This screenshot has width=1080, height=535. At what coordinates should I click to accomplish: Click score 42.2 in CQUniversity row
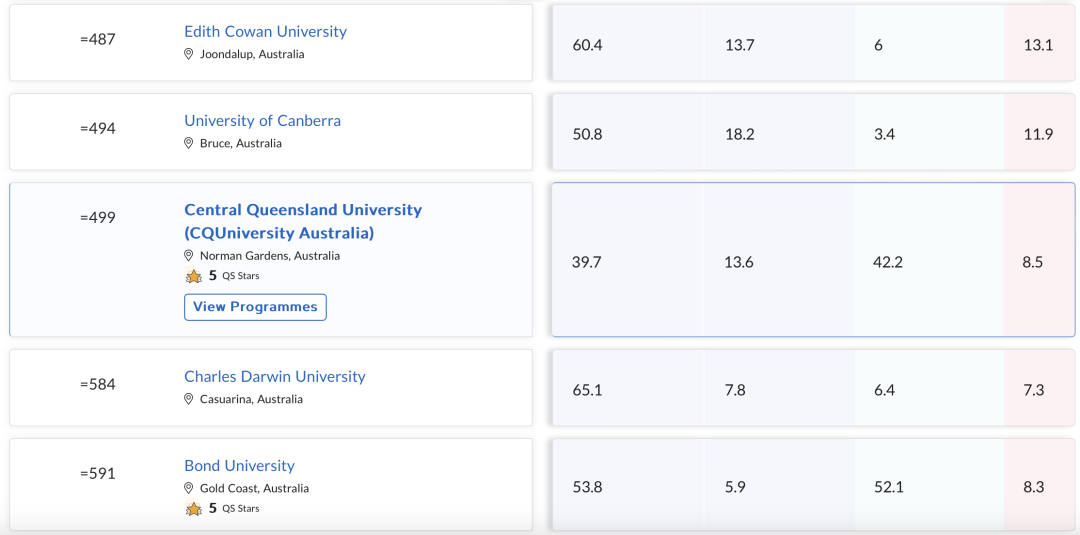(x=887, y=262)
